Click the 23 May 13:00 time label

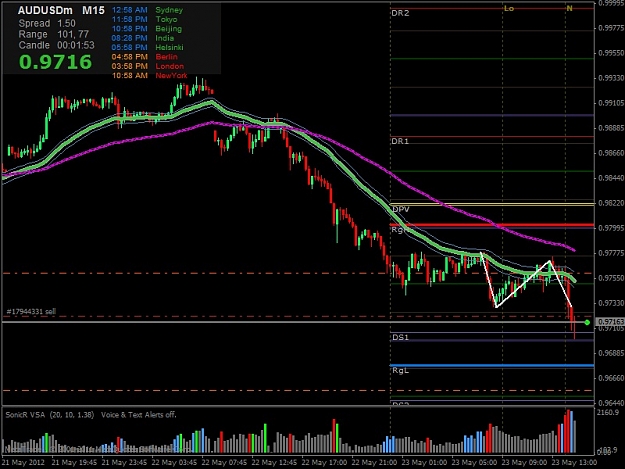tap(574, 463)
